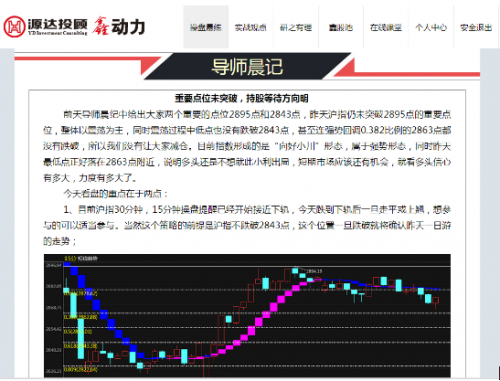Open the 操盘晨练 tab

[x=206, y=27]
